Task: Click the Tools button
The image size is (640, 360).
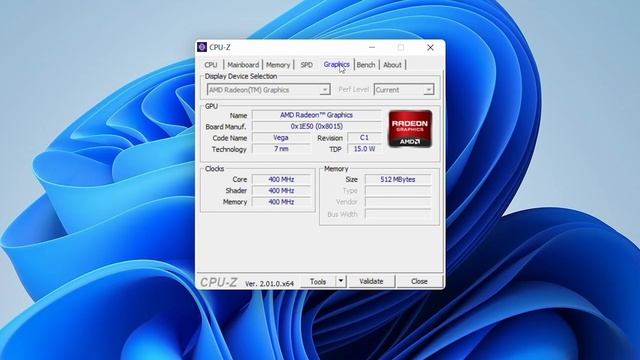Action: point(318,282)
